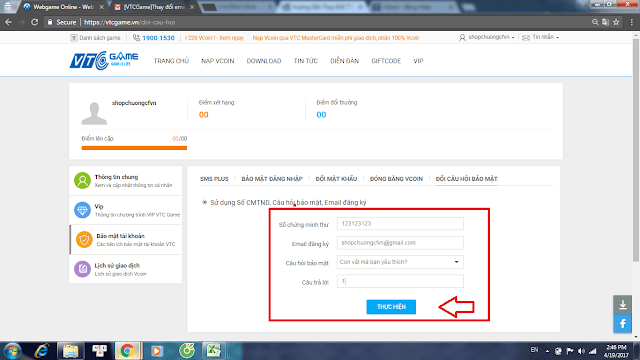Click the THỰC HIỆN button

pyautogui.click(x=391, y=307)
